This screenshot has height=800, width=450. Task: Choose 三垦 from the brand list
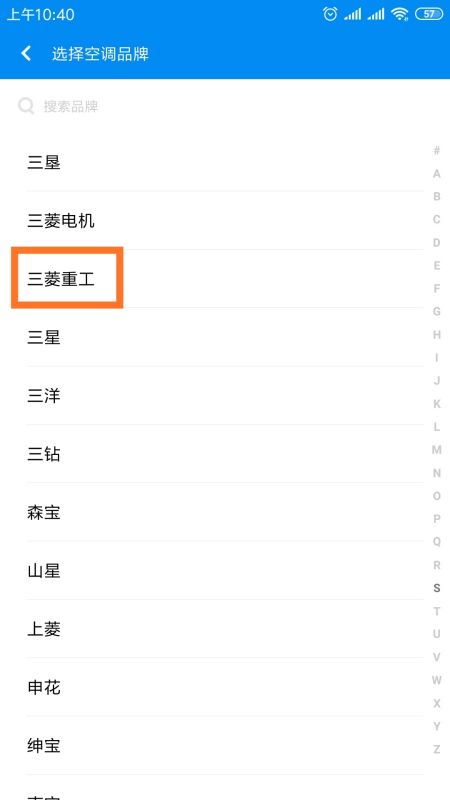point(225,163)
